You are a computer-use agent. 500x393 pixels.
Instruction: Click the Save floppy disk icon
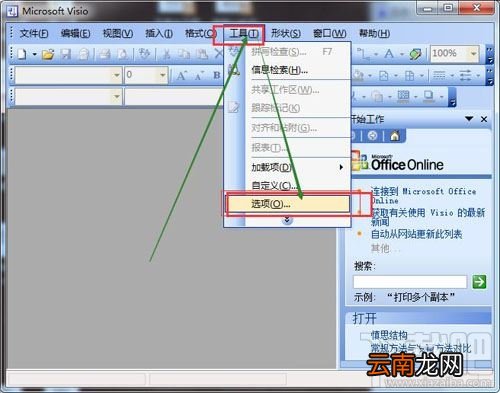pos(66,54)
